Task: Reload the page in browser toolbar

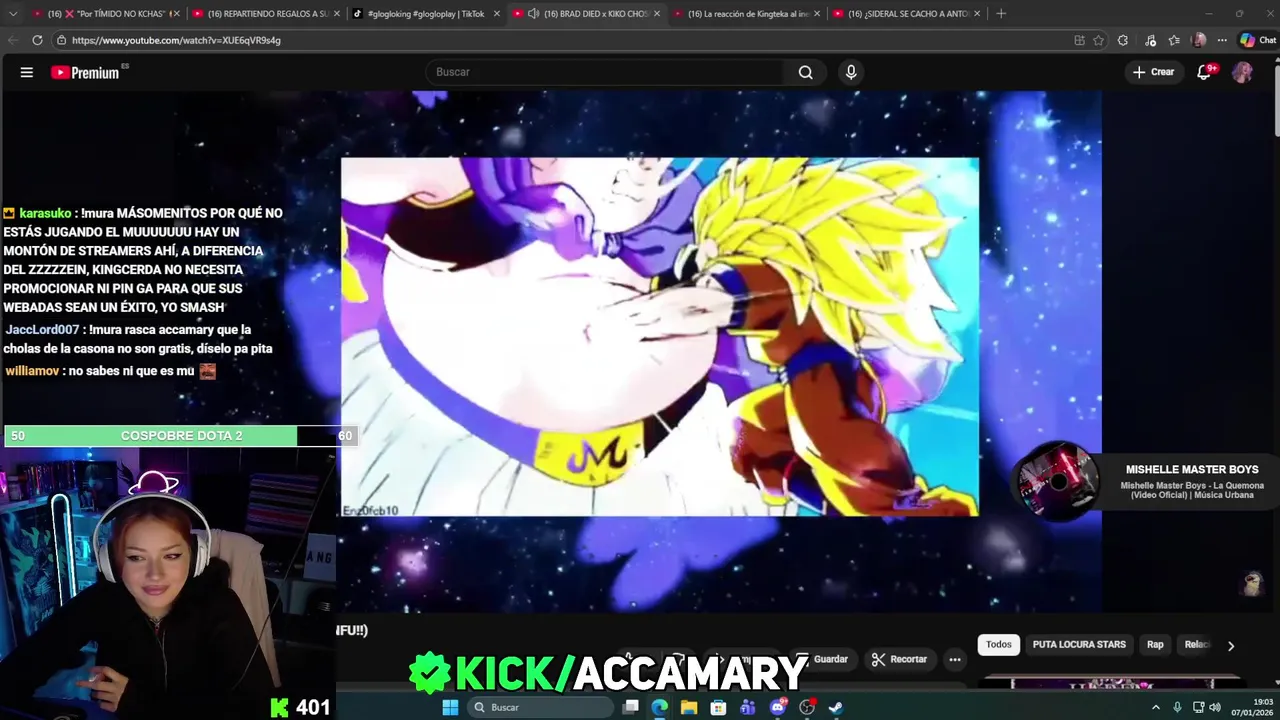Action: 37,40
